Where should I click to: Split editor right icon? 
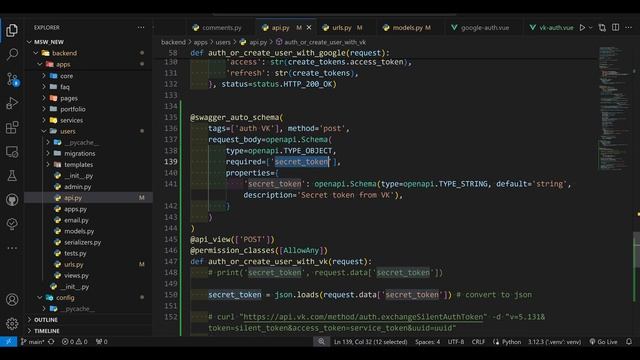click(616, 27)
